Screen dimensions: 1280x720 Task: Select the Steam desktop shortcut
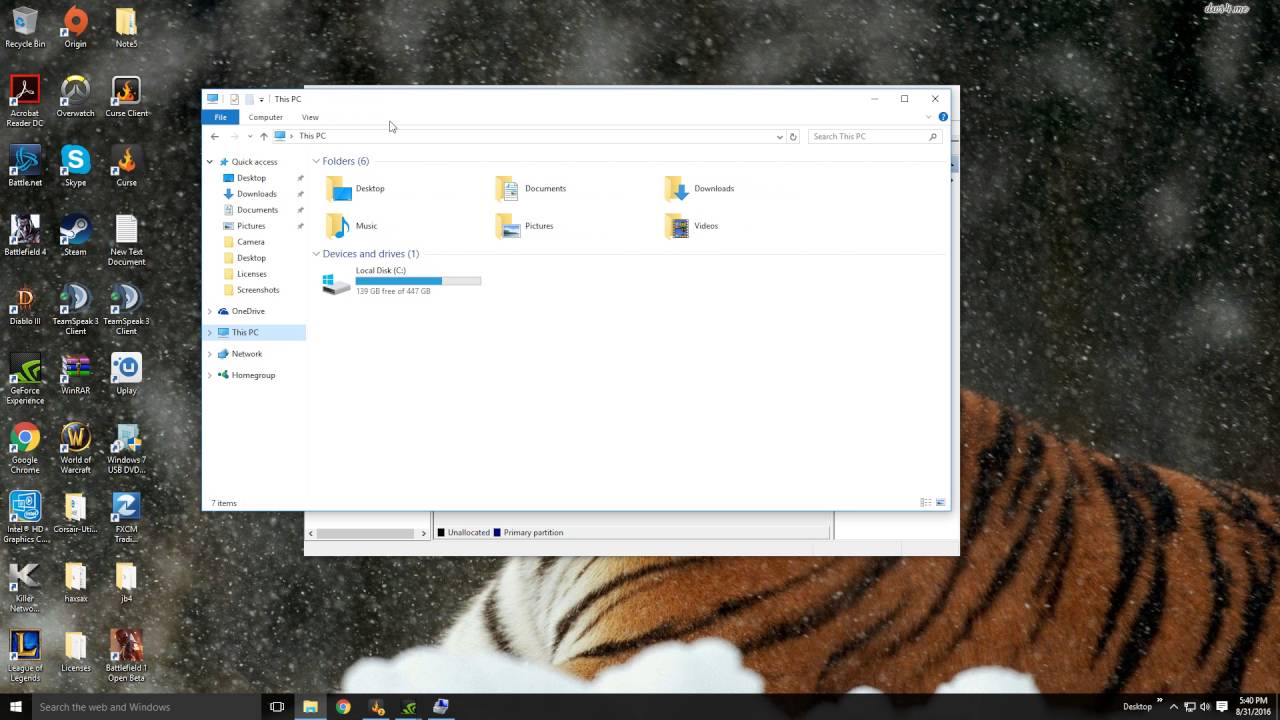pos(75,235)
